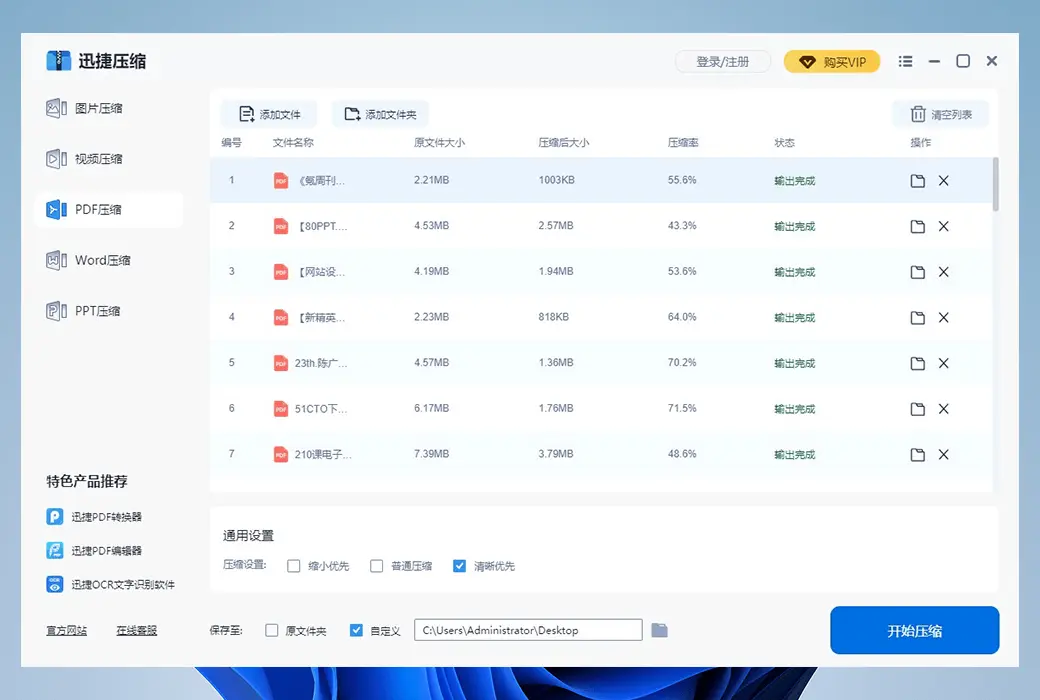Click 添加文件 button

point(269,114)
